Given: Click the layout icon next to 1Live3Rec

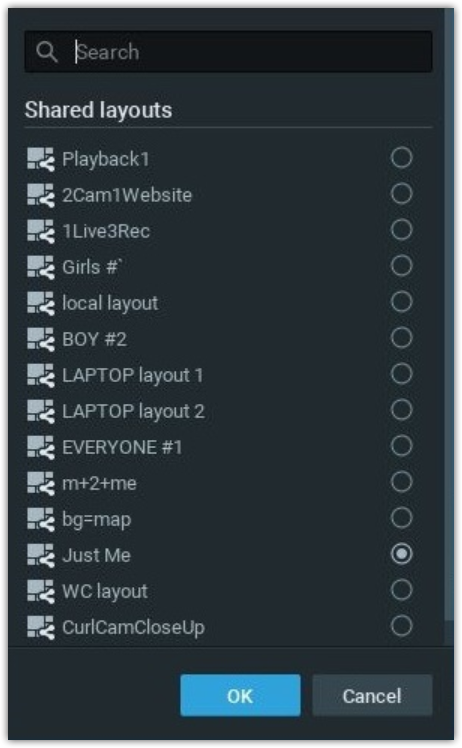Looking at the screenshot, I should (41, 231).
